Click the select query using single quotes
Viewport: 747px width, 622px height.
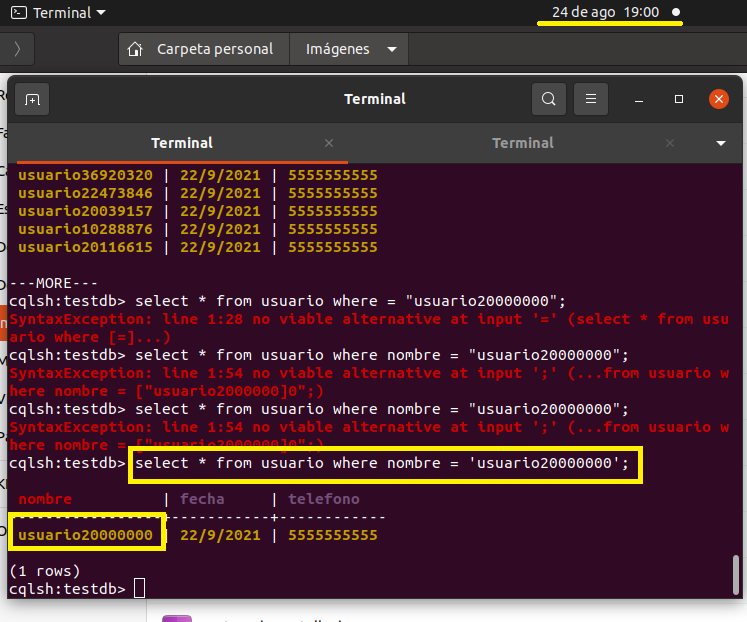coord(382,463)
